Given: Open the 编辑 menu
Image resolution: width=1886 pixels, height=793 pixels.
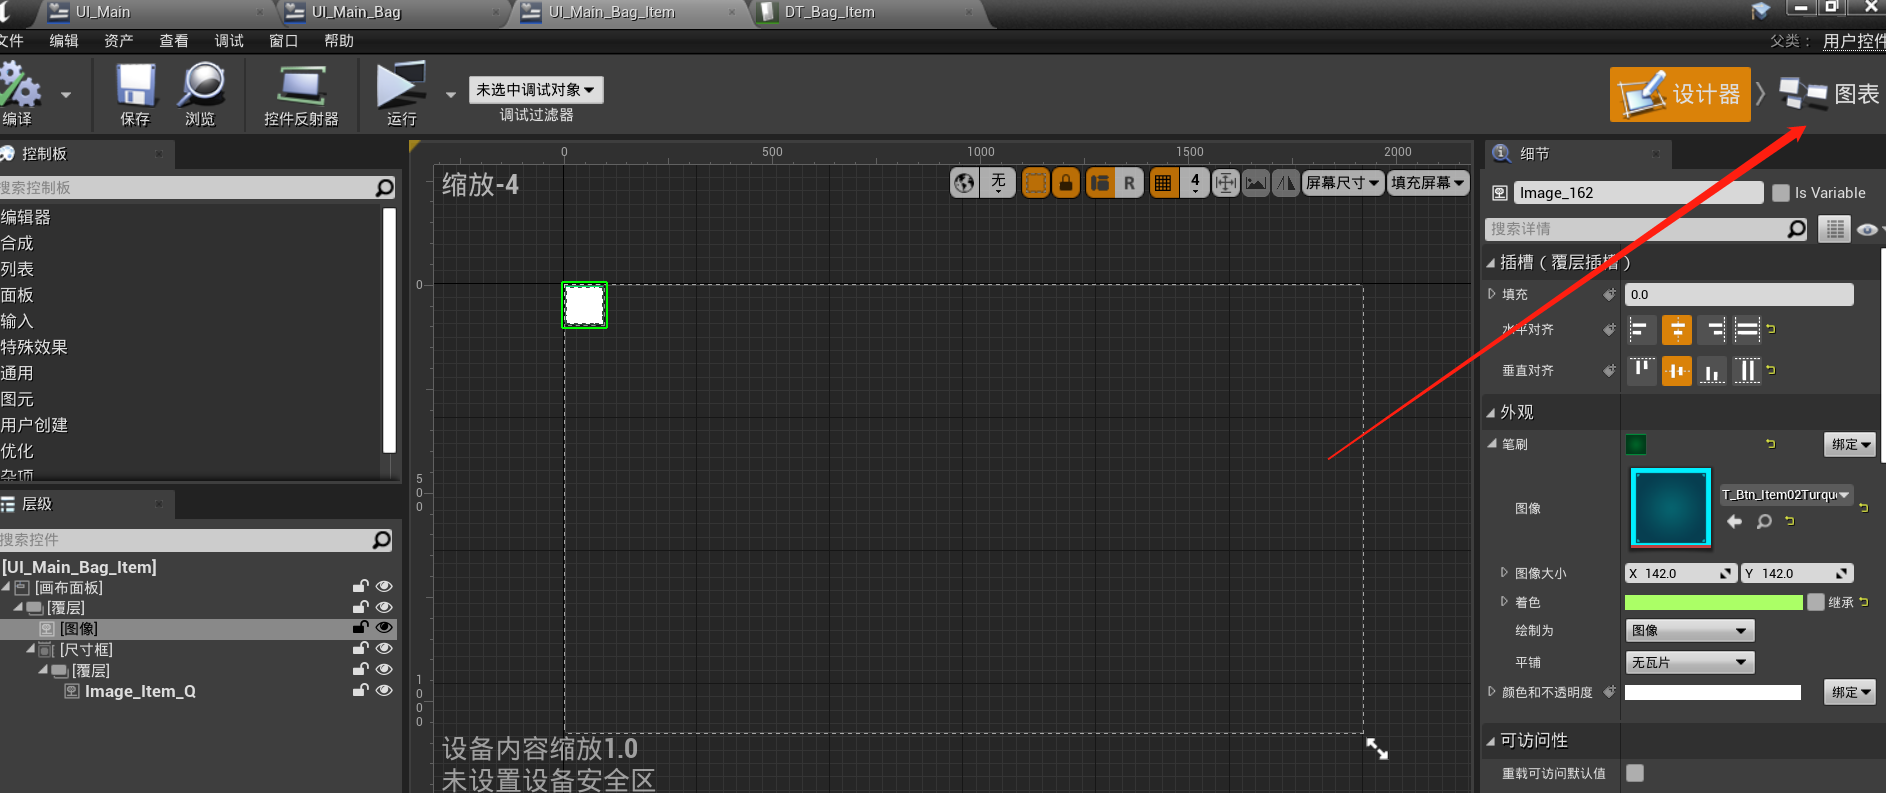Looking at the screenshot, I should point(64,41).
